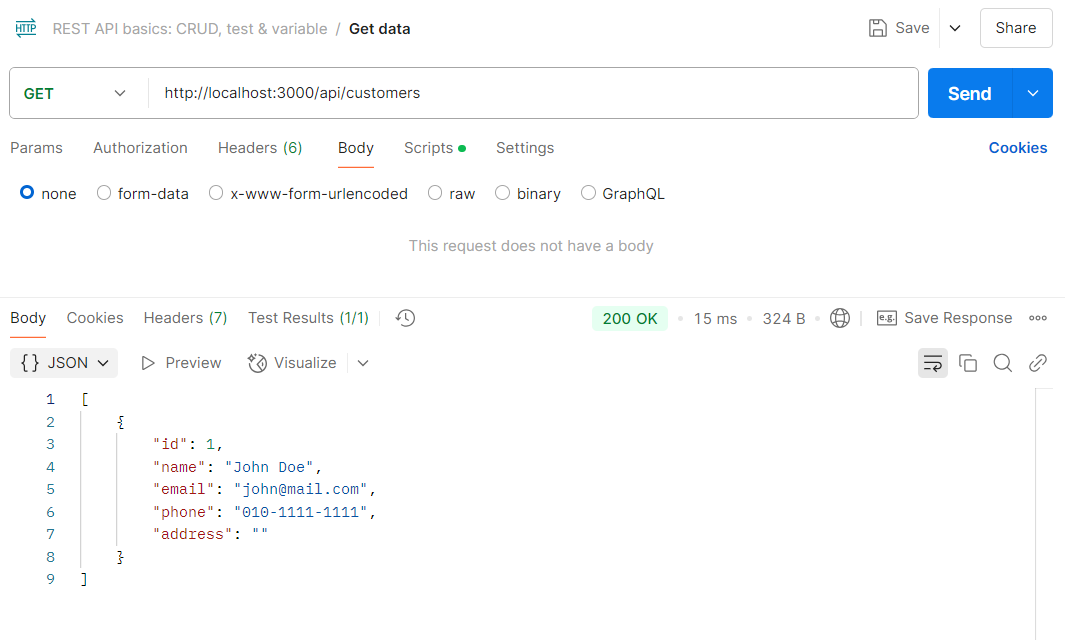Open the Params tab
Image resolution: width=1065 pixels, height=640 pixels.
pos(37,148)
